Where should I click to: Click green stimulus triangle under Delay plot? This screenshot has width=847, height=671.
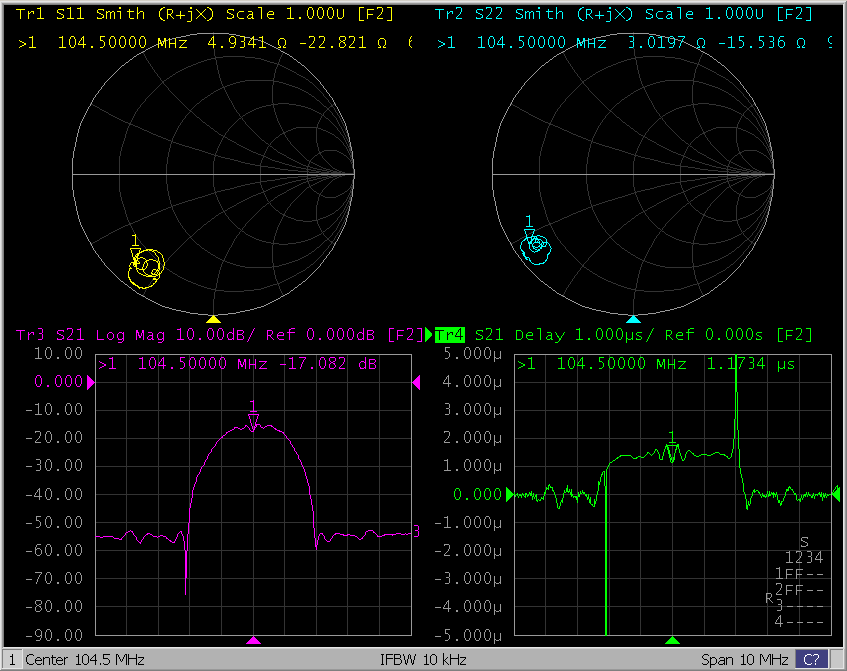click(x=673, y=640)
